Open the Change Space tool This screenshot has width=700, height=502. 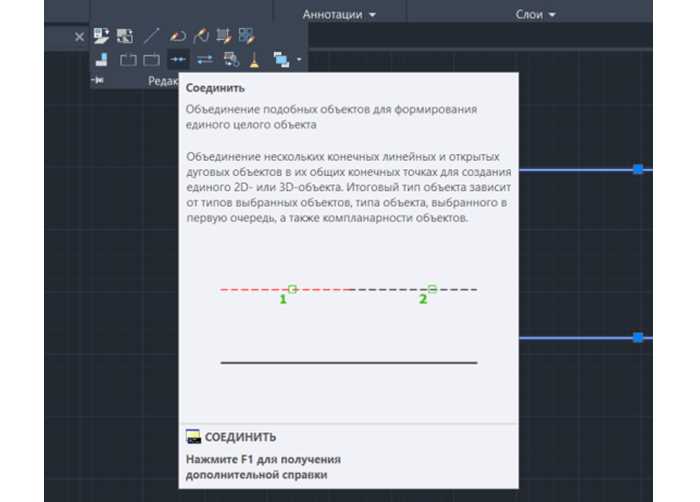click(x=125, y=36)
